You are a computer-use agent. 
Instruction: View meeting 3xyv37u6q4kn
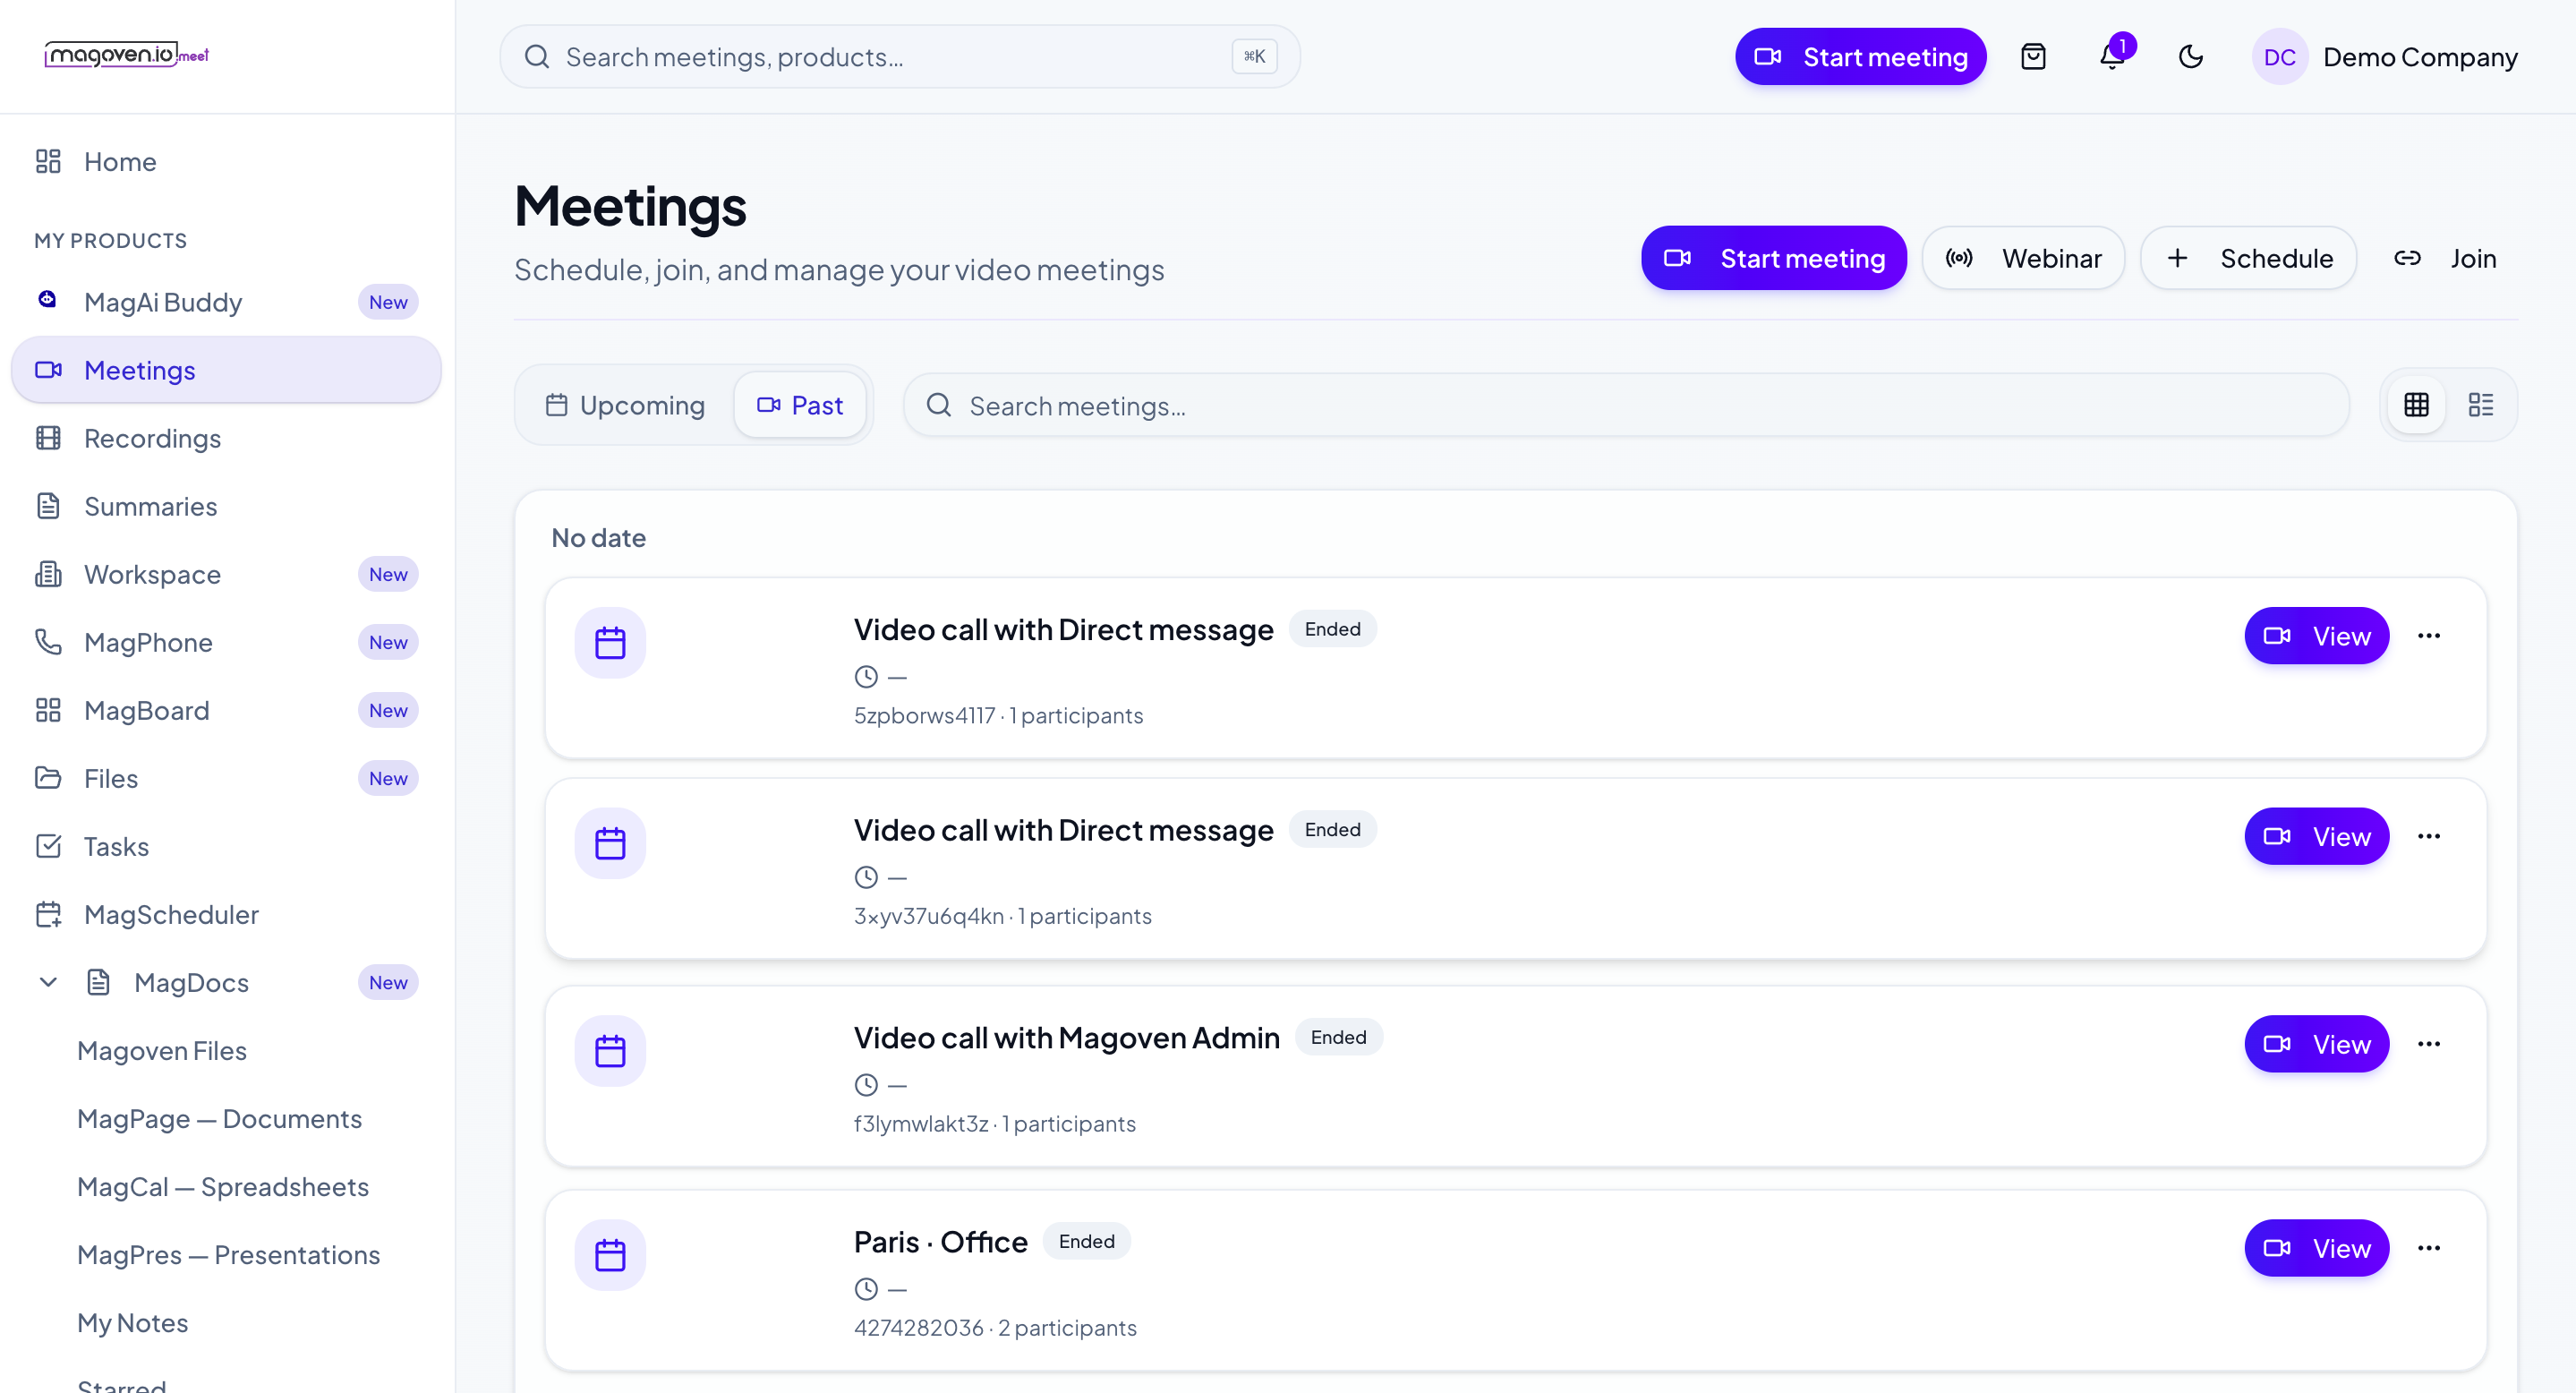2317,836
